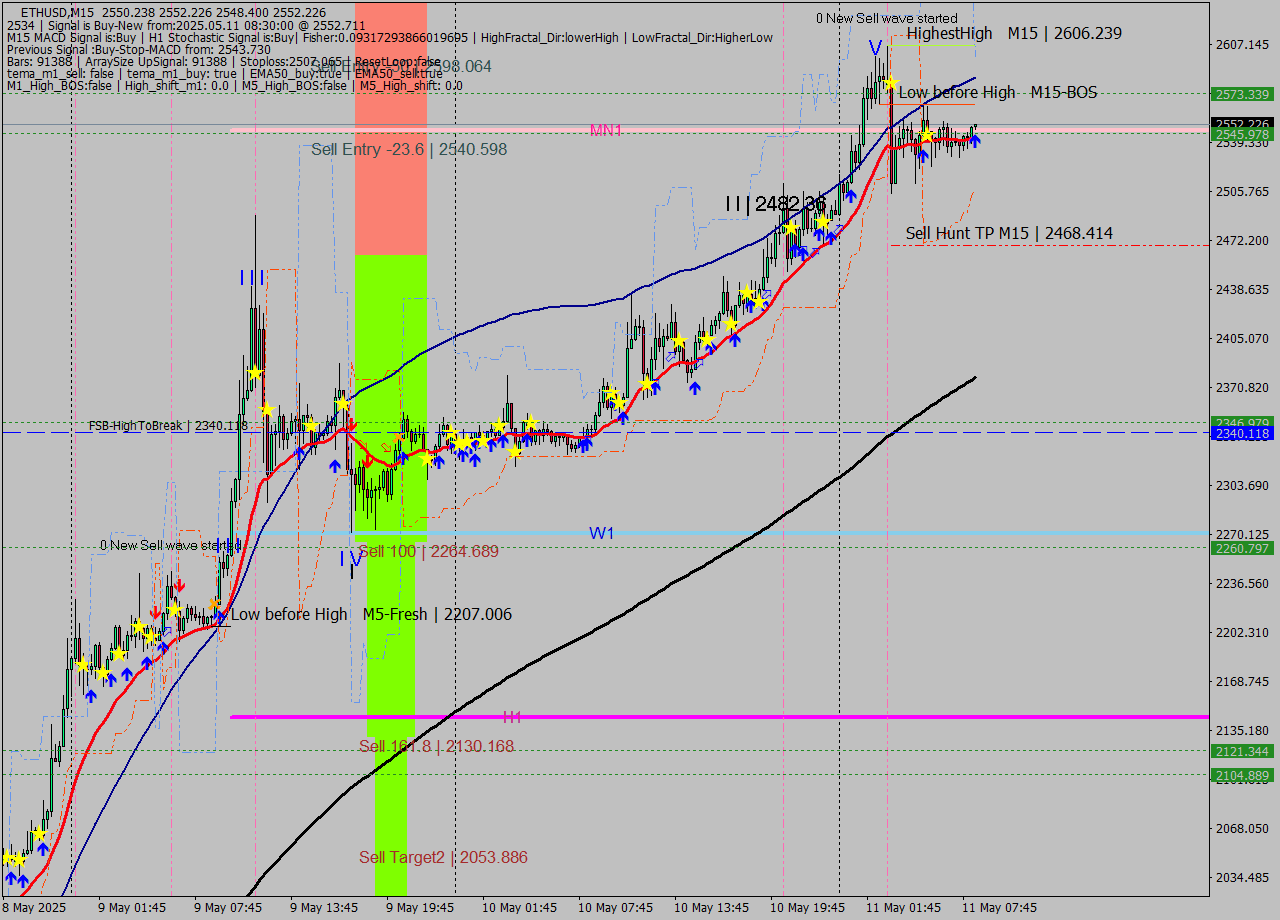This screenshot has width=1280, height=920.
Task: Select a blue up-arrow buy signal near the latest candles
Action: 974,143
